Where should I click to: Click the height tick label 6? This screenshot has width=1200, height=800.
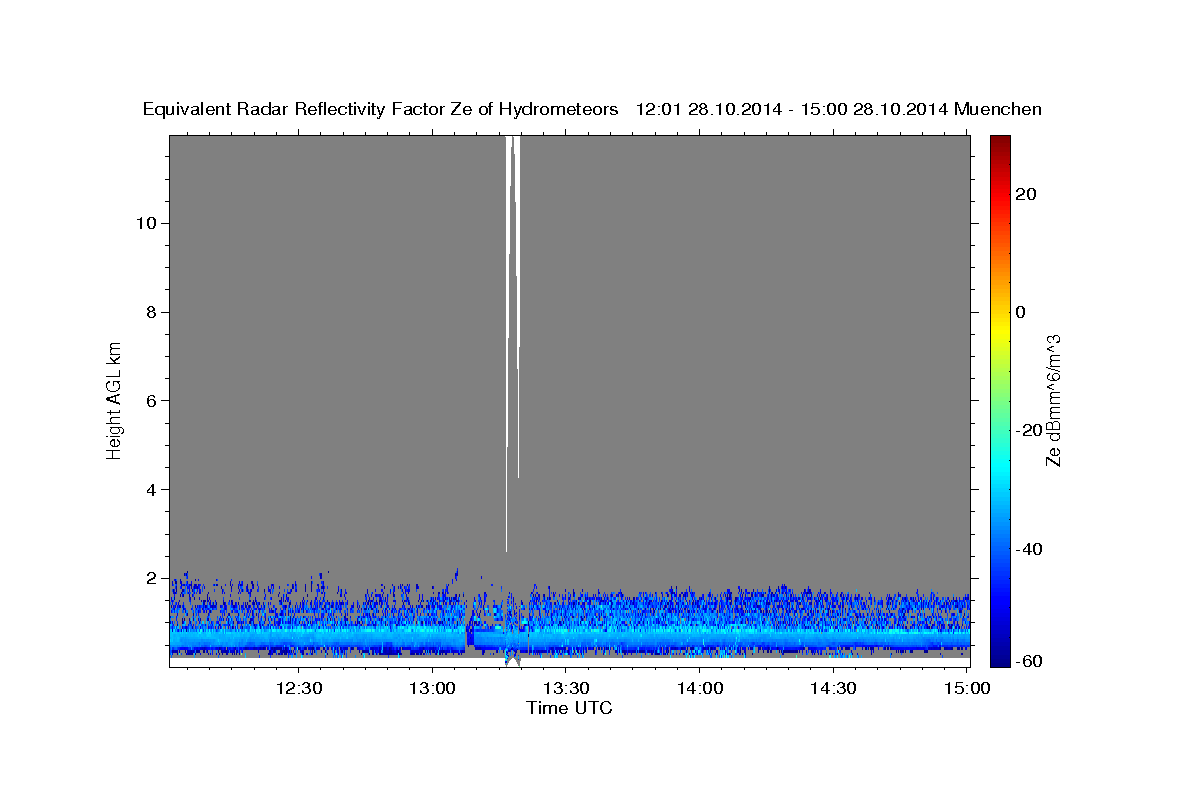(x=150, y=401)
